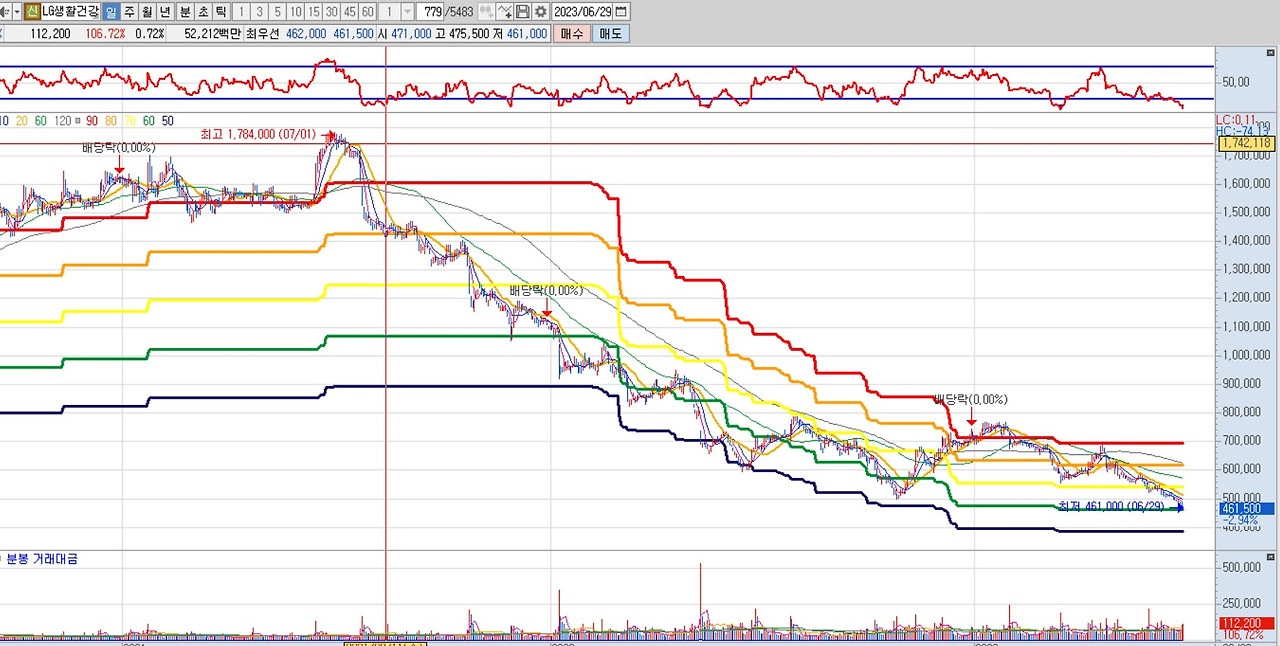The image size is (1280, 646).
Task: Click the 461,500 best bid price
Action: [353, 33]
